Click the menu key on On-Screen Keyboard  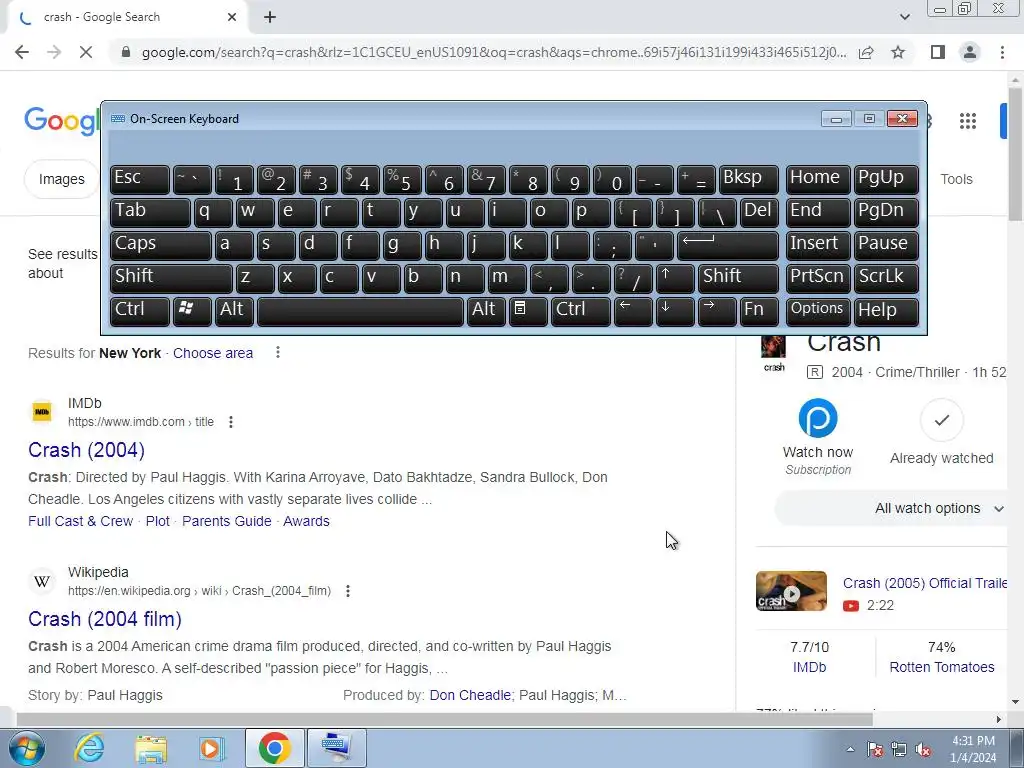[x=528, y=310]
